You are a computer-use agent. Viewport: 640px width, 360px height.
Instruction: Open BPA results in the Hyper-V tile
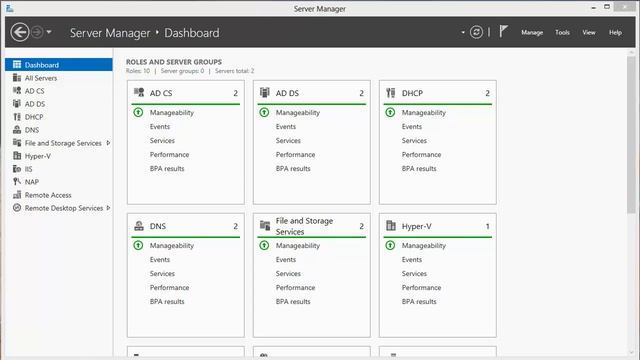[419, 301]
